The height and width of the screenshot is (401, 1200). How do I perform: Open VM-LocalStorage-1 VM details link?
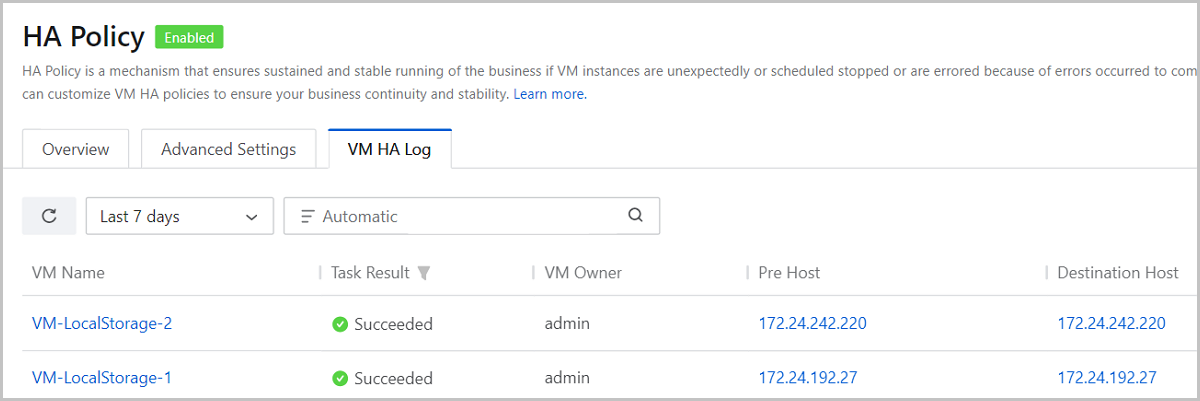pos(102,378)
